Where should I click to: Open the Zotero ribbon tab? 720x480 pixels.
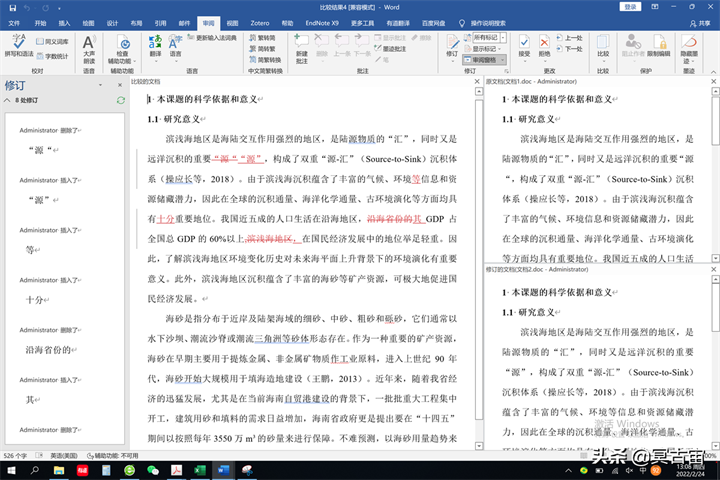(260, 21)
